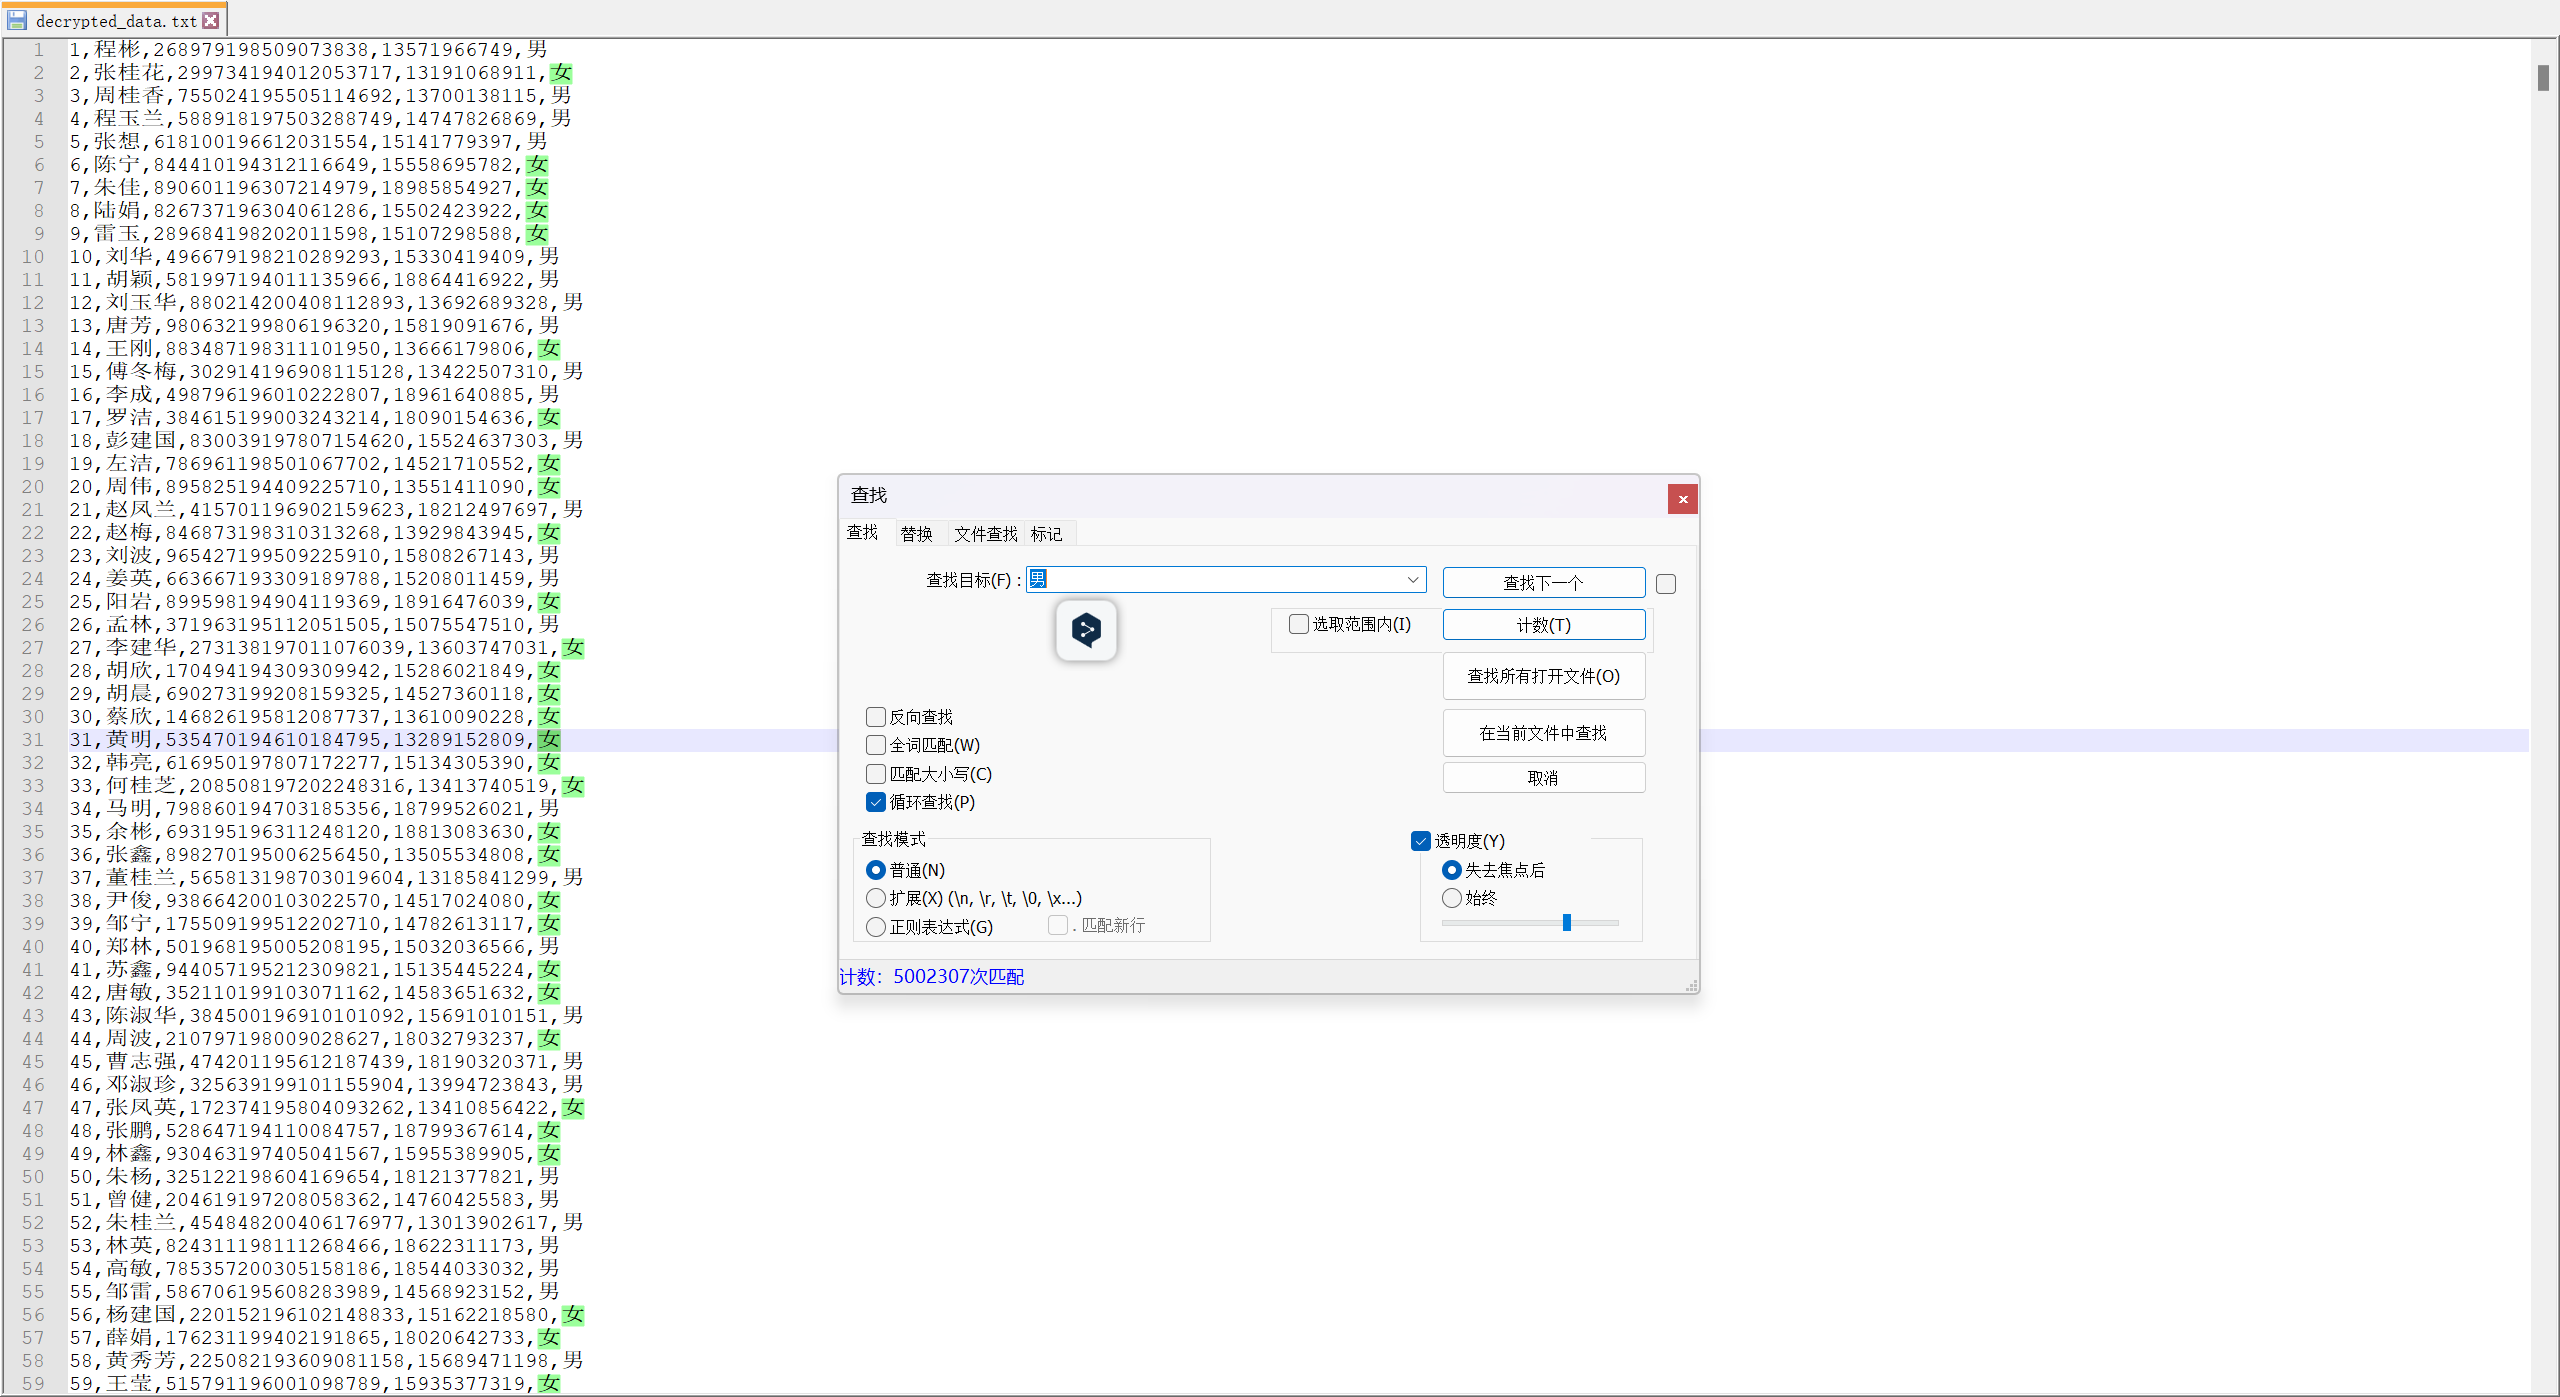This screenshot has width=2560, height=1397.
Task: Click name 程彬 on line 1
Action: tap(118, 49)
